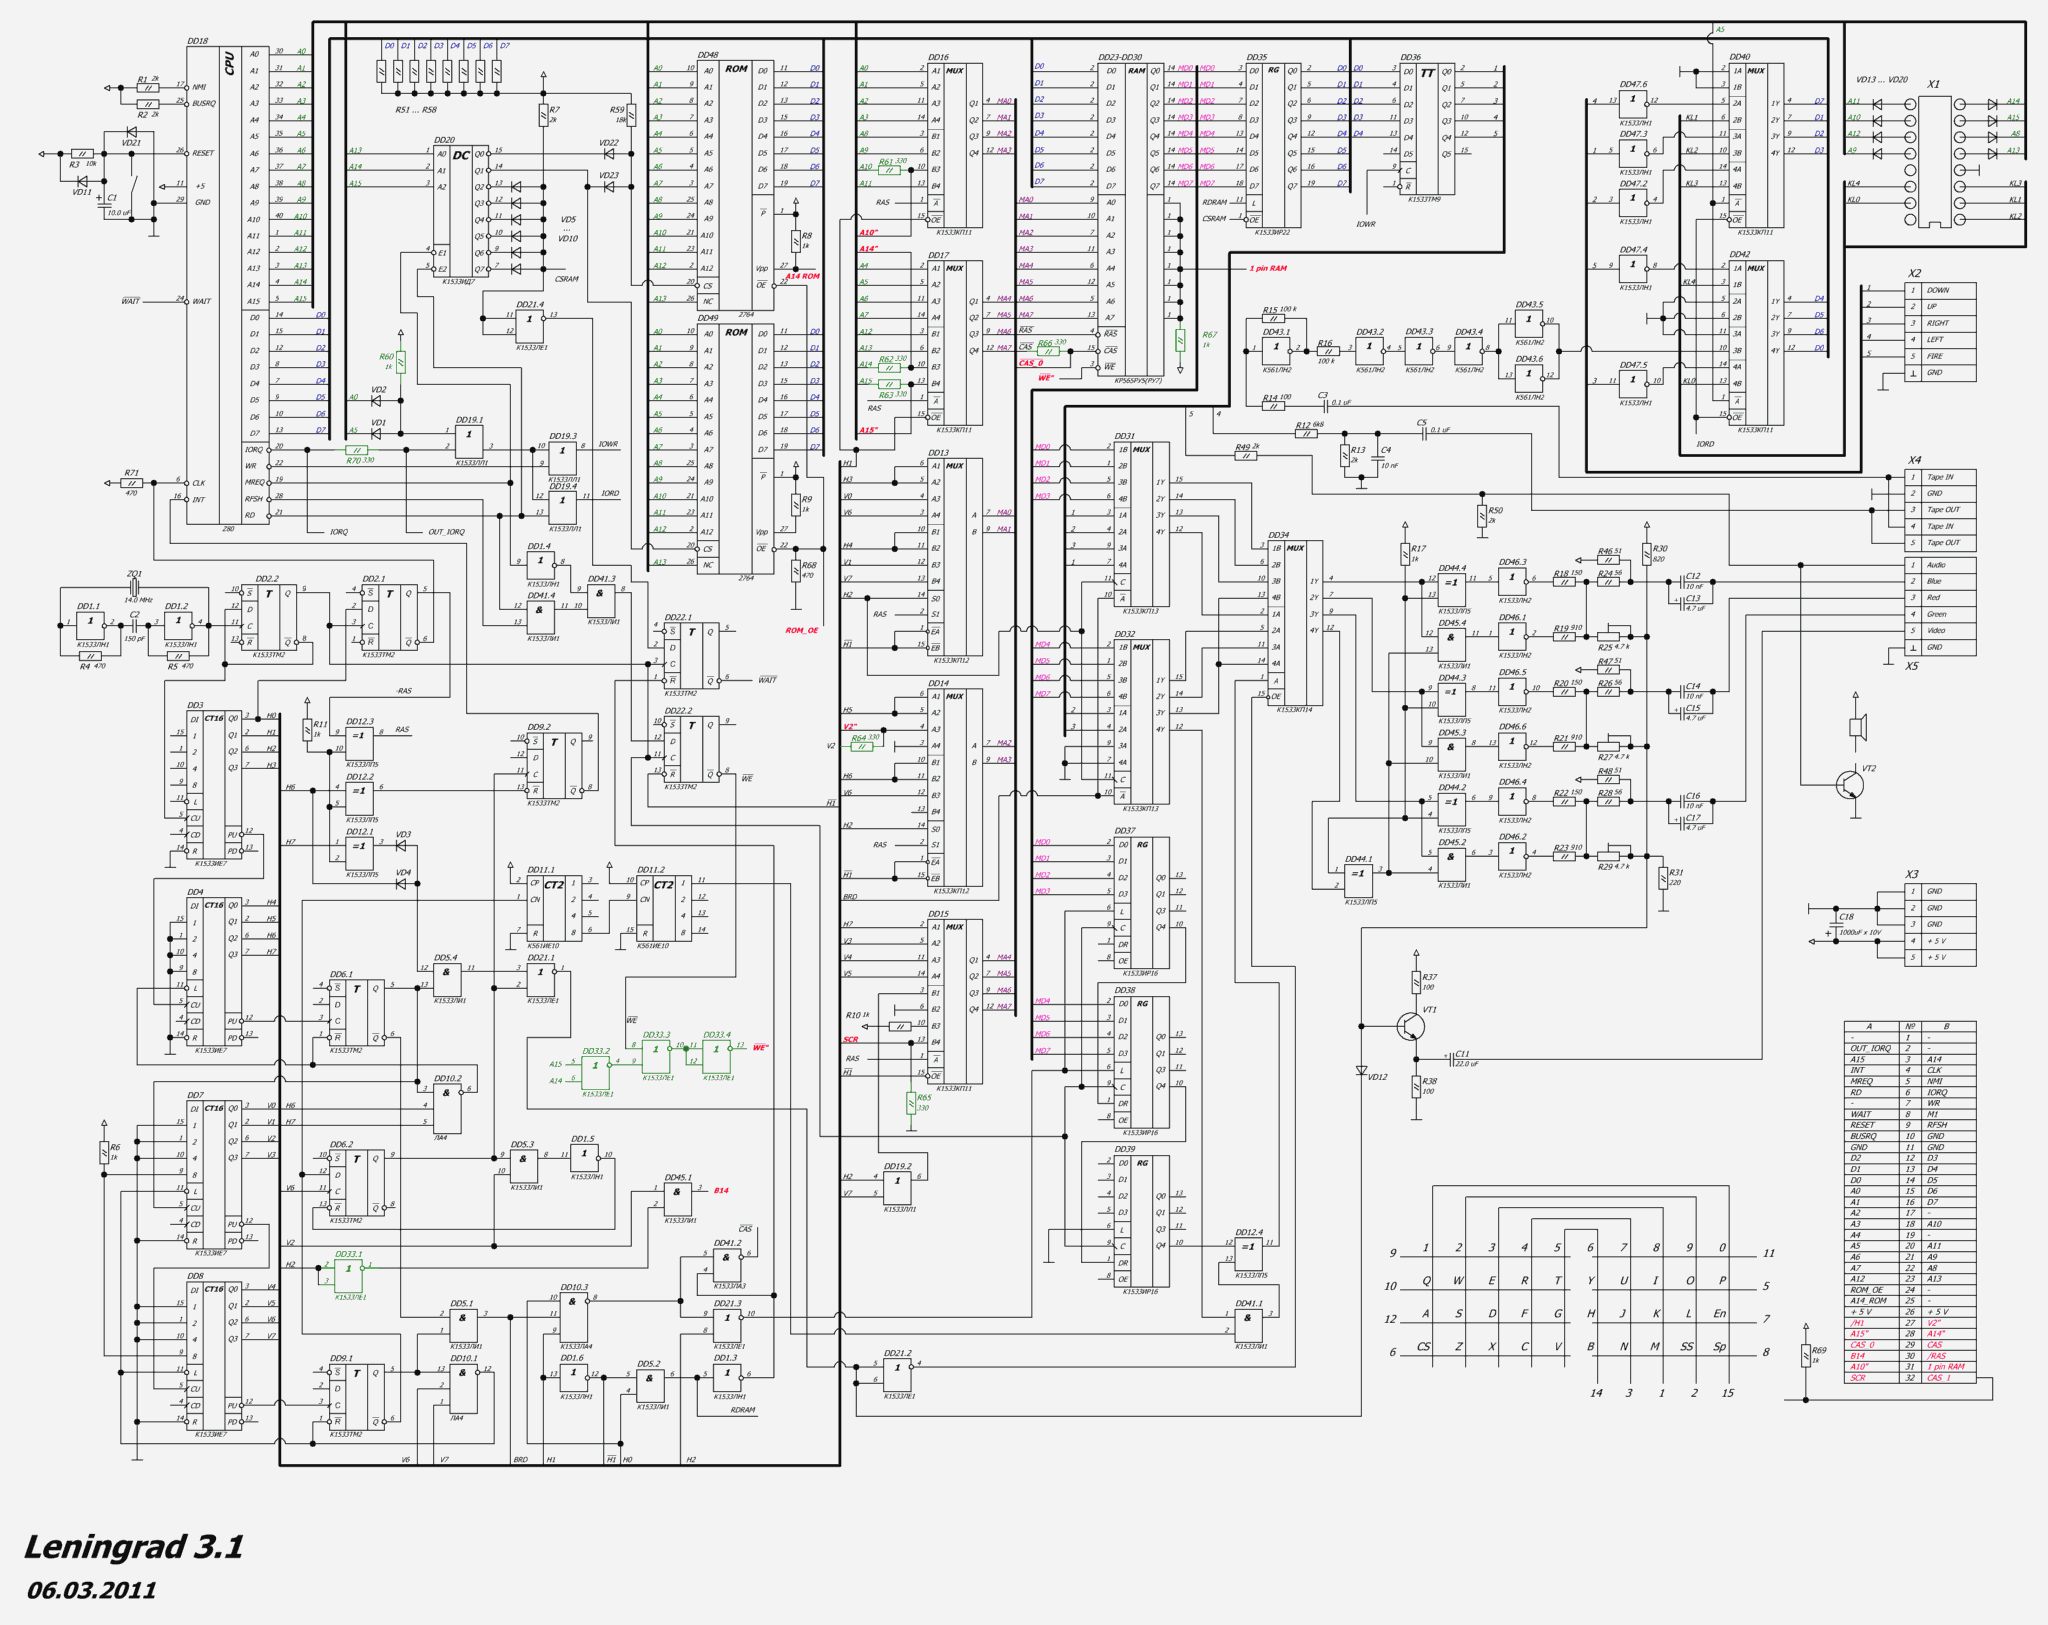Click the VD12 diode symbol
This screenshot has height=1625, width=2048.
point(1361,1071)
